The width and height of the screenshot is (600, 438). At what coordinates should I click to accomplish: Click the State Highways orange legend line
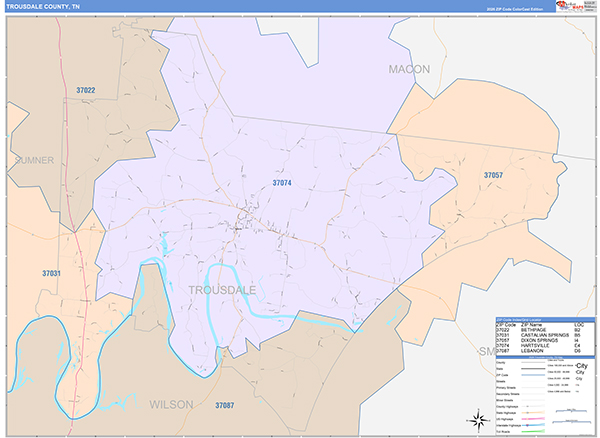[x=533, y=412]
